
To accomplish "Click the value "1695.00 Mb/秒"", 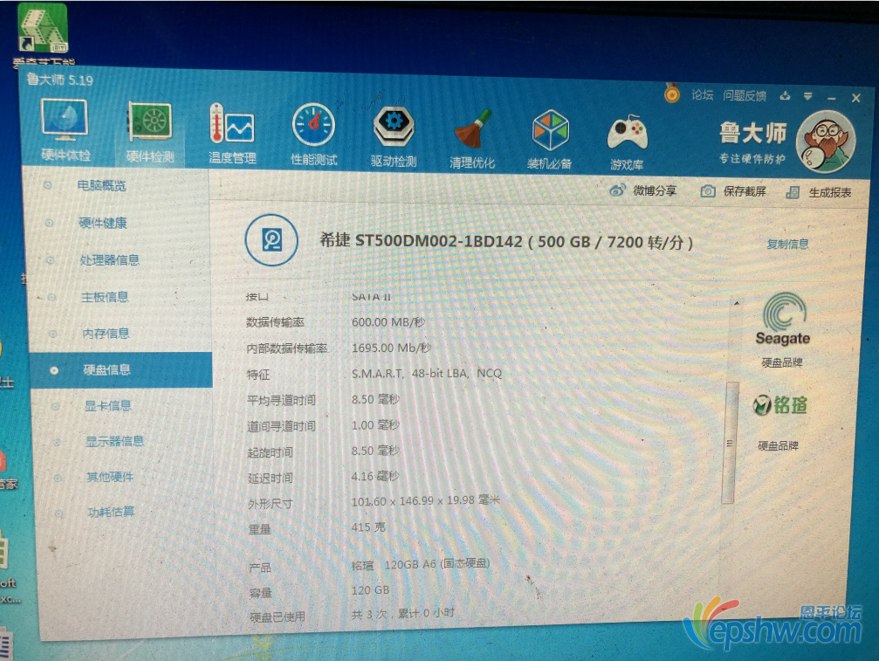I will (x=391, y=348).
